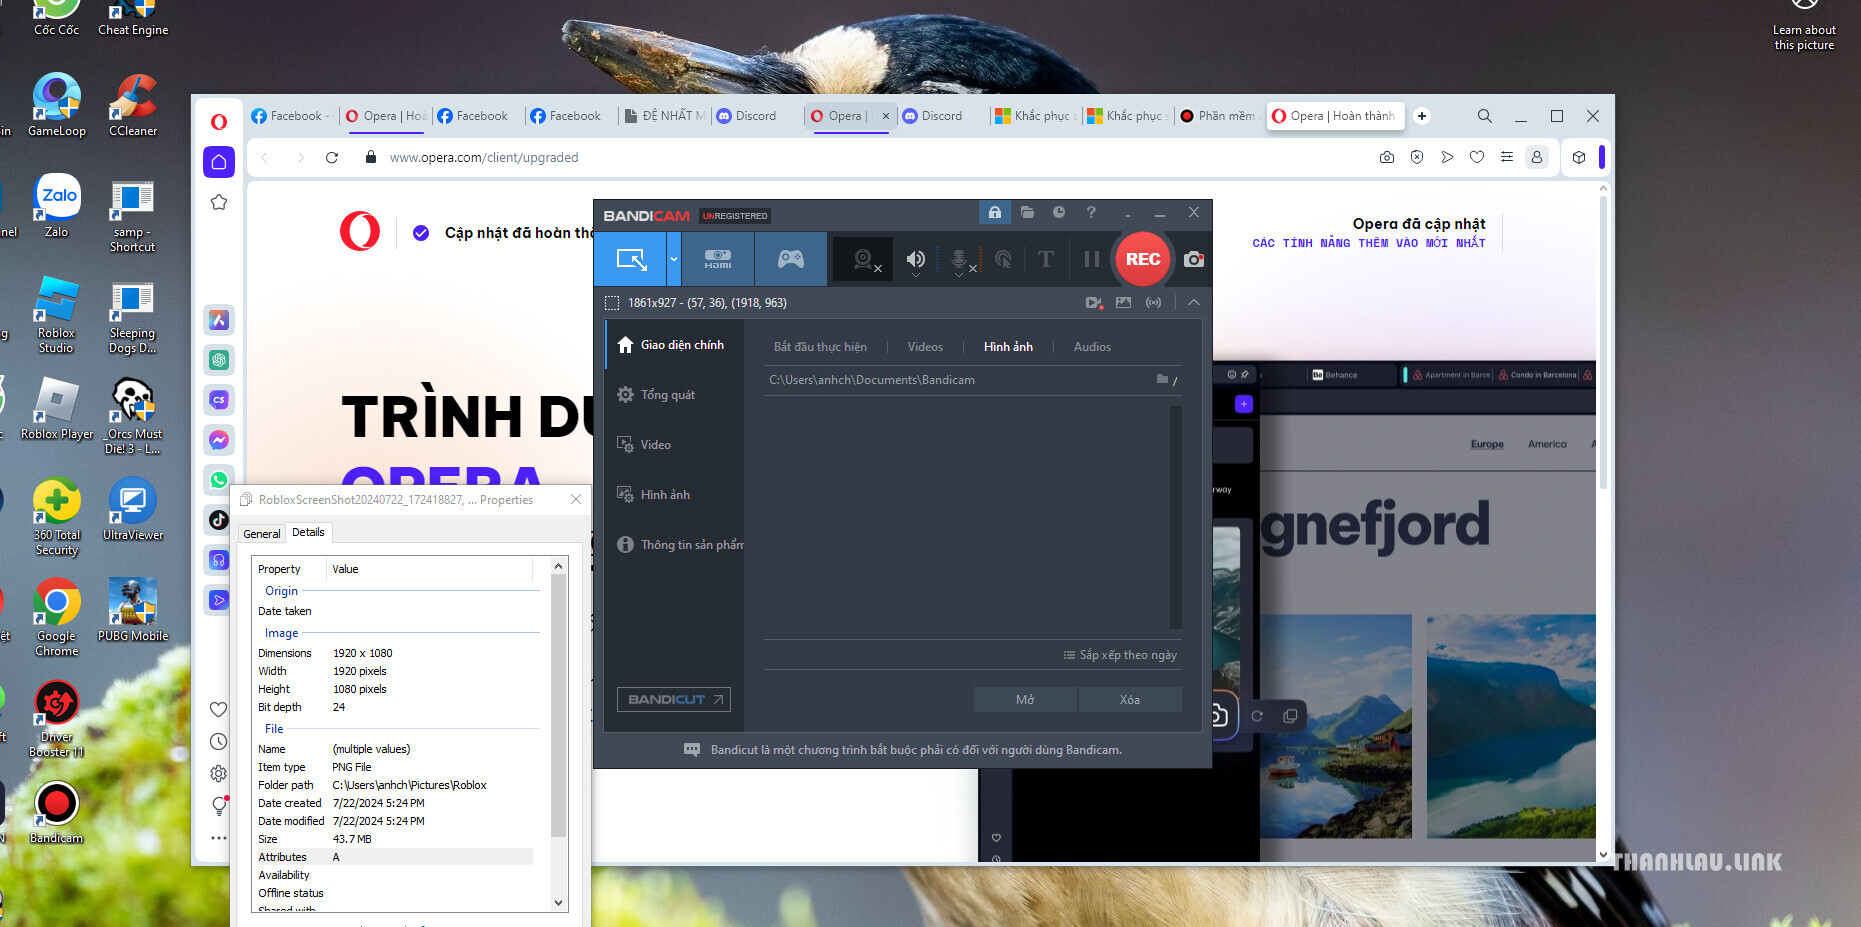Switch to ĐỆ NHẤT M browser tab
This screenshot has height=927, width=1861.
(x=664, y=116)
